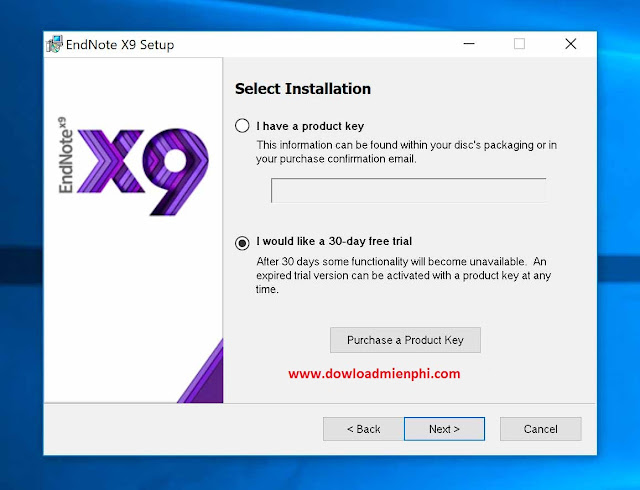This screenshot has height=490, width=640.
Task: Choose the 30-day free trial radio option
Action: (x=241, y=242)
